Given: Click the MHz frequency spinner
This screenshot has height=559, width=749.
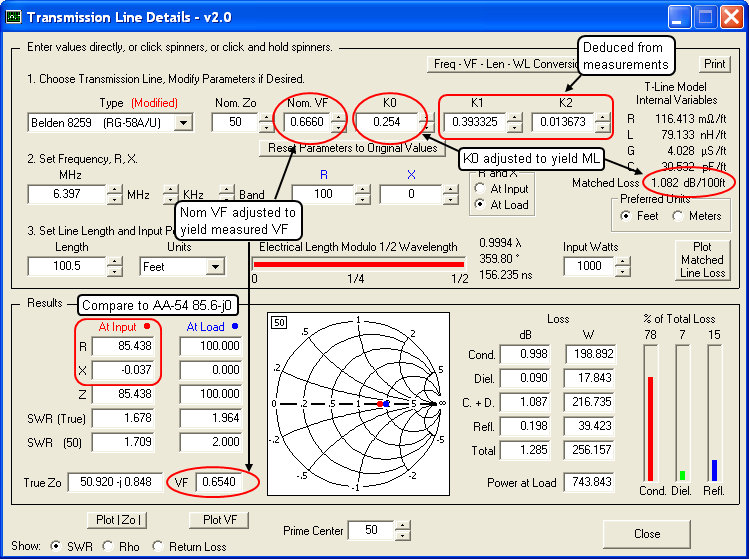Looking at the screenshot, I should [x=115, y=194].
